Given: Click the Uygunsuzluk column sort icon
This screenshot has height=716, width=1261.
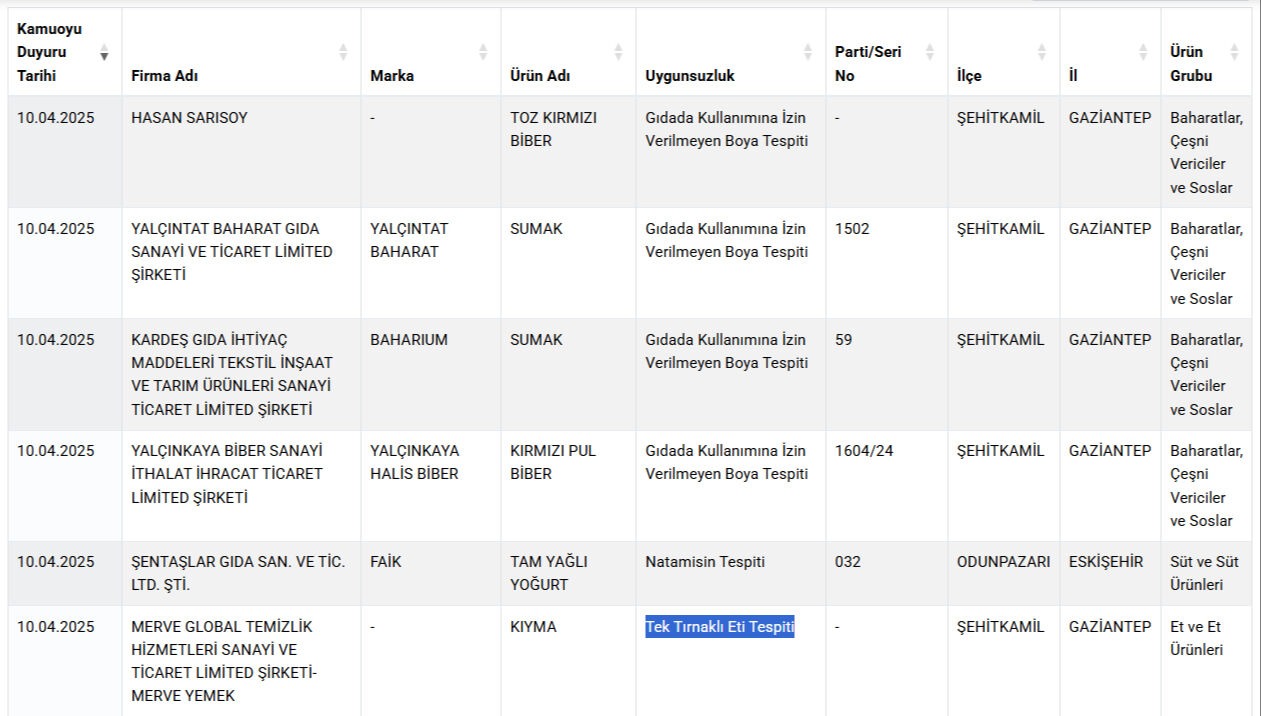Looking at the screenshot, I should click(x=808, y=52).
